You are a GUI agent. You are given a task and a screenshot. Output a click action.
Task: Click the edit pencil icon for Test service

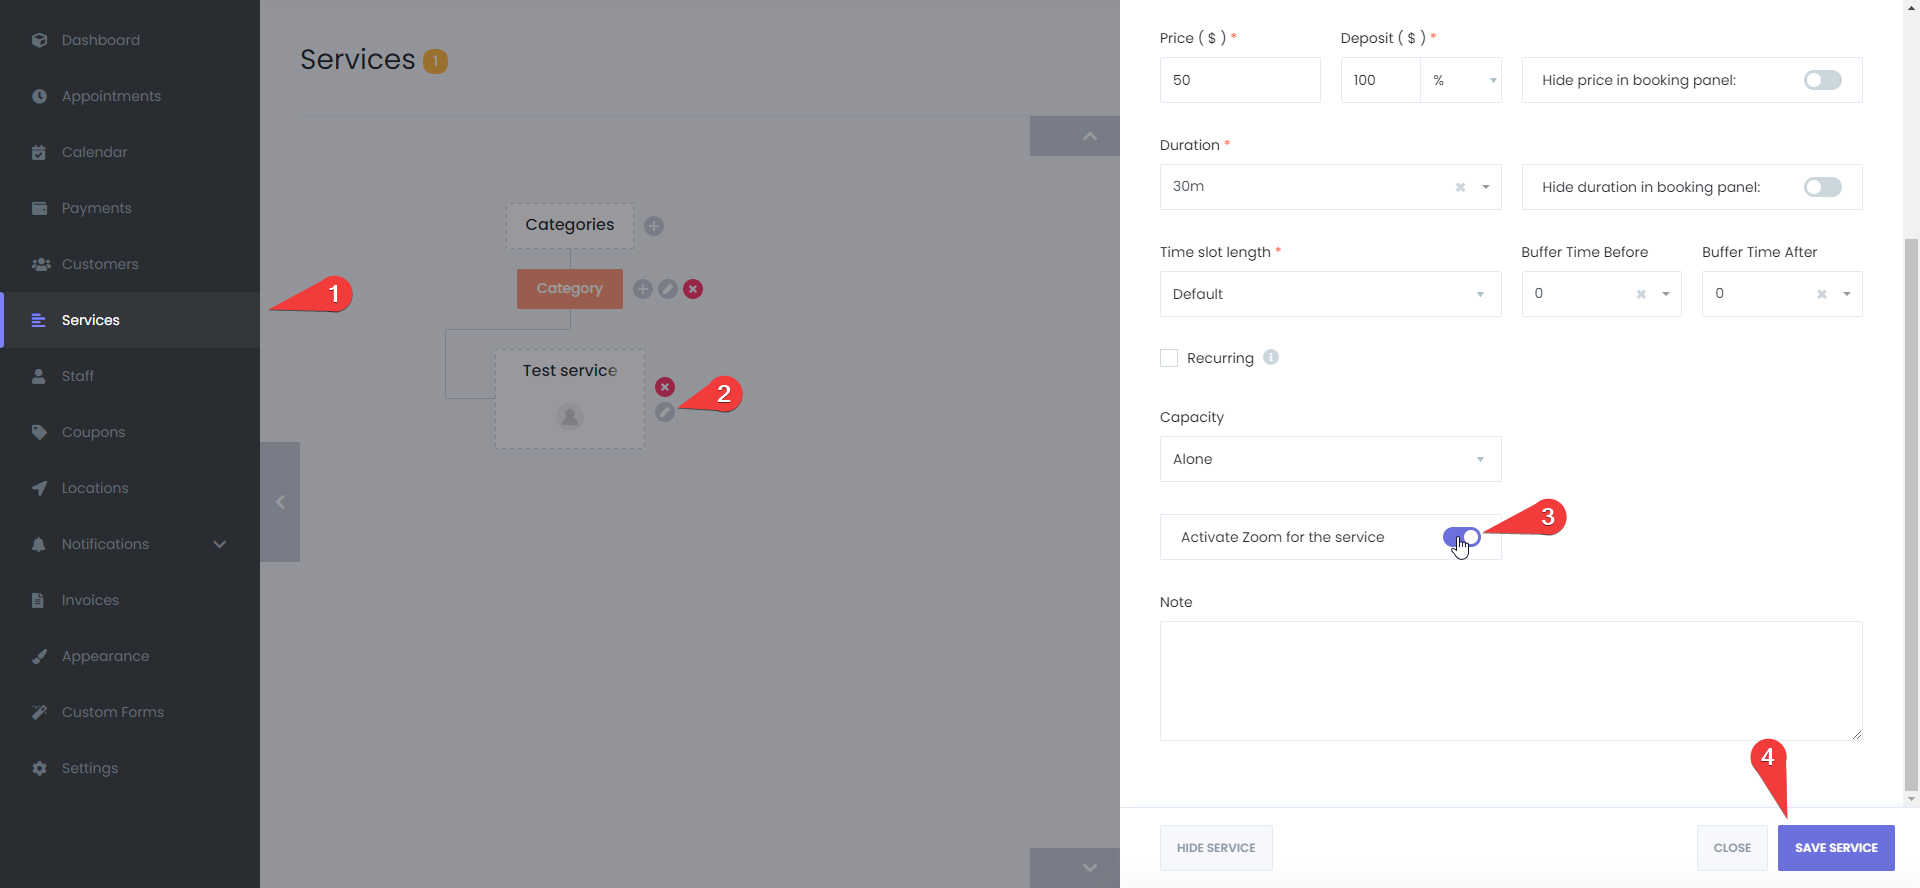(x=665, y=412)
